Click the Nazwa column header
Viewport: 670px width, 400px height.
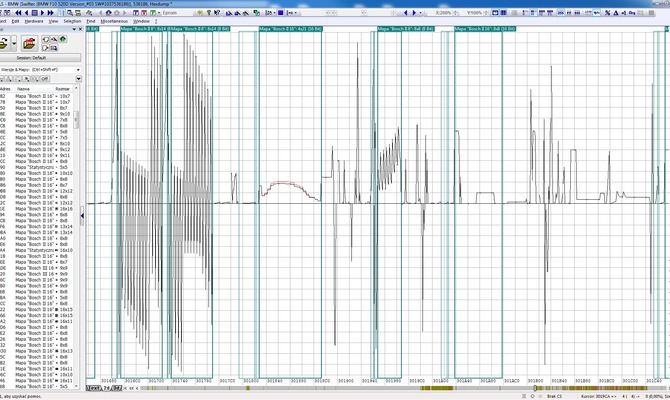point(22,88)
